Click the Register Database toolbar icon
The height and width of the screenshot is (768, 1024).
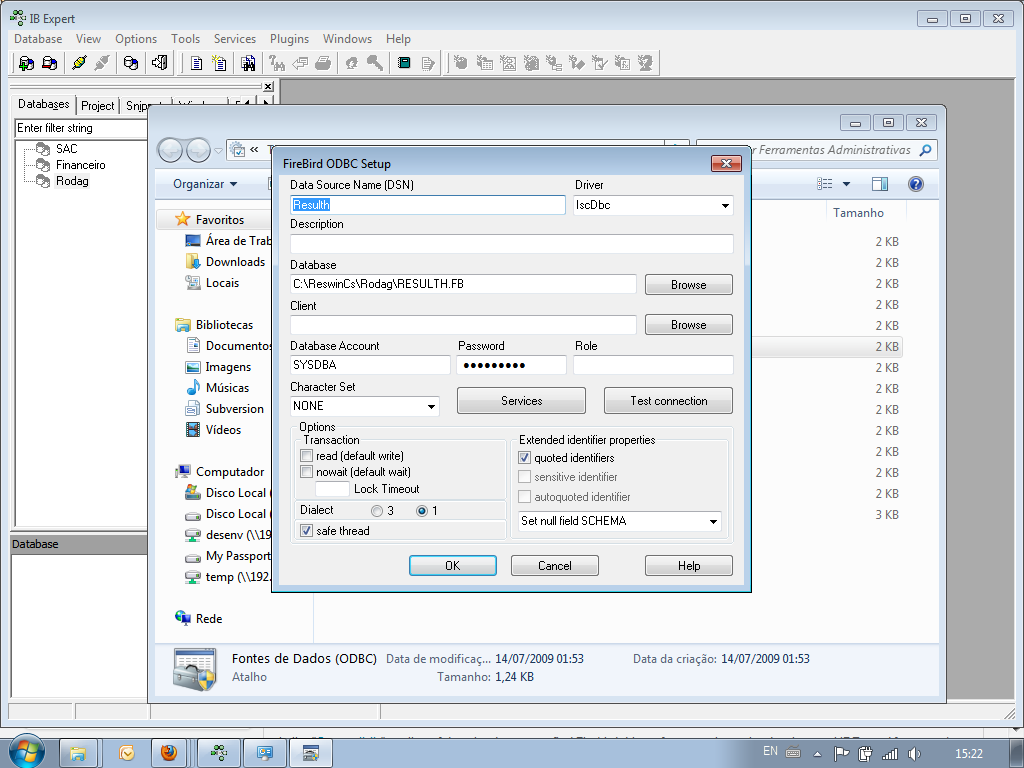26,63
